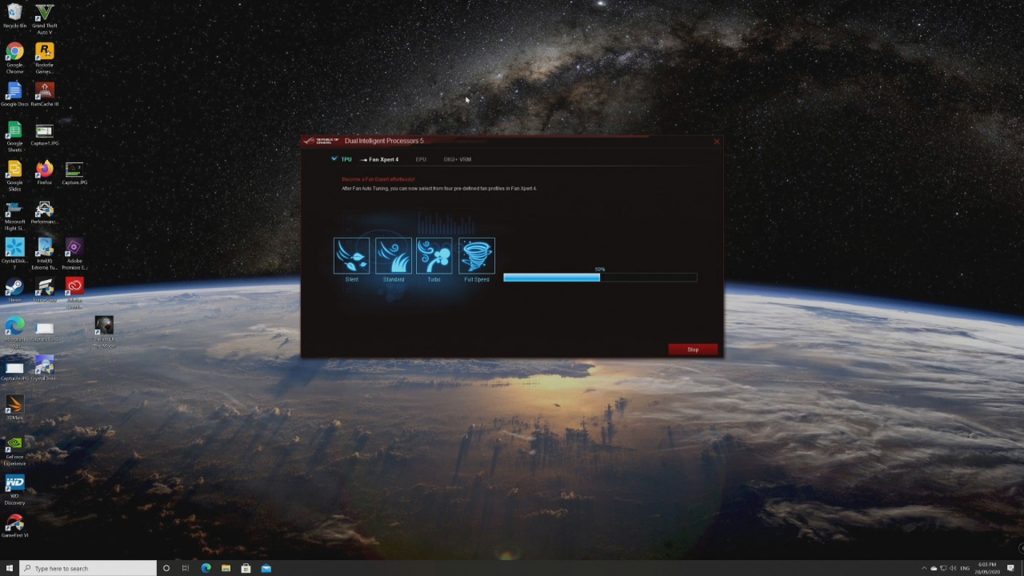1024x576 pixels.
Task: Select the Standard fan profile icon
Action: point(393,255)
